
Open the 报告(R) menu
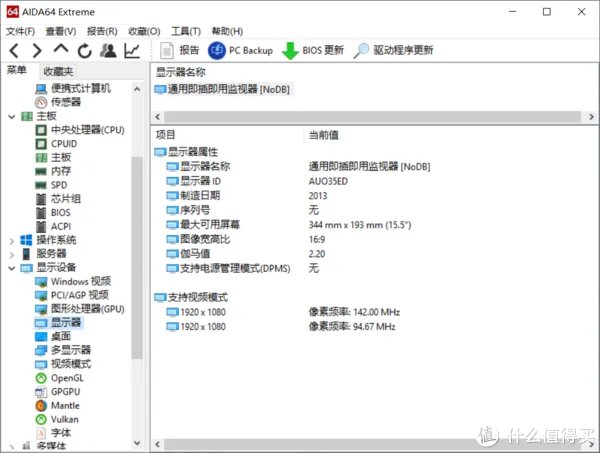coord(102,31)
